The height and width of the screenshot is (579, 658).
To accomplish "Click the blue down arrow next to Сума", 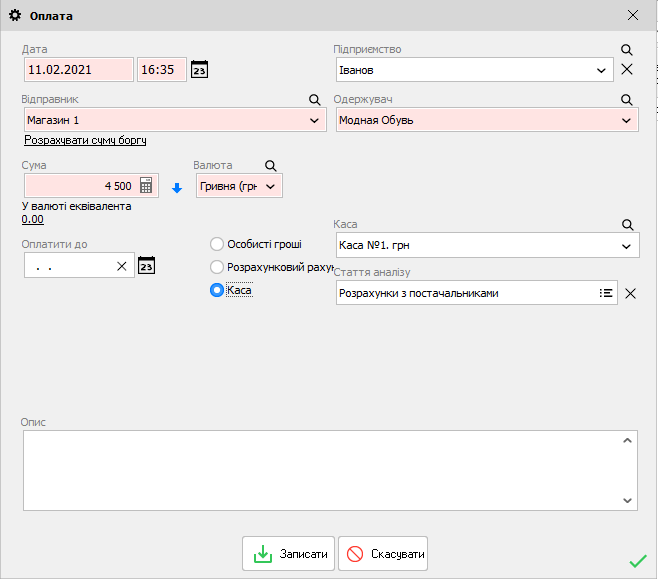I will (176, 187).
